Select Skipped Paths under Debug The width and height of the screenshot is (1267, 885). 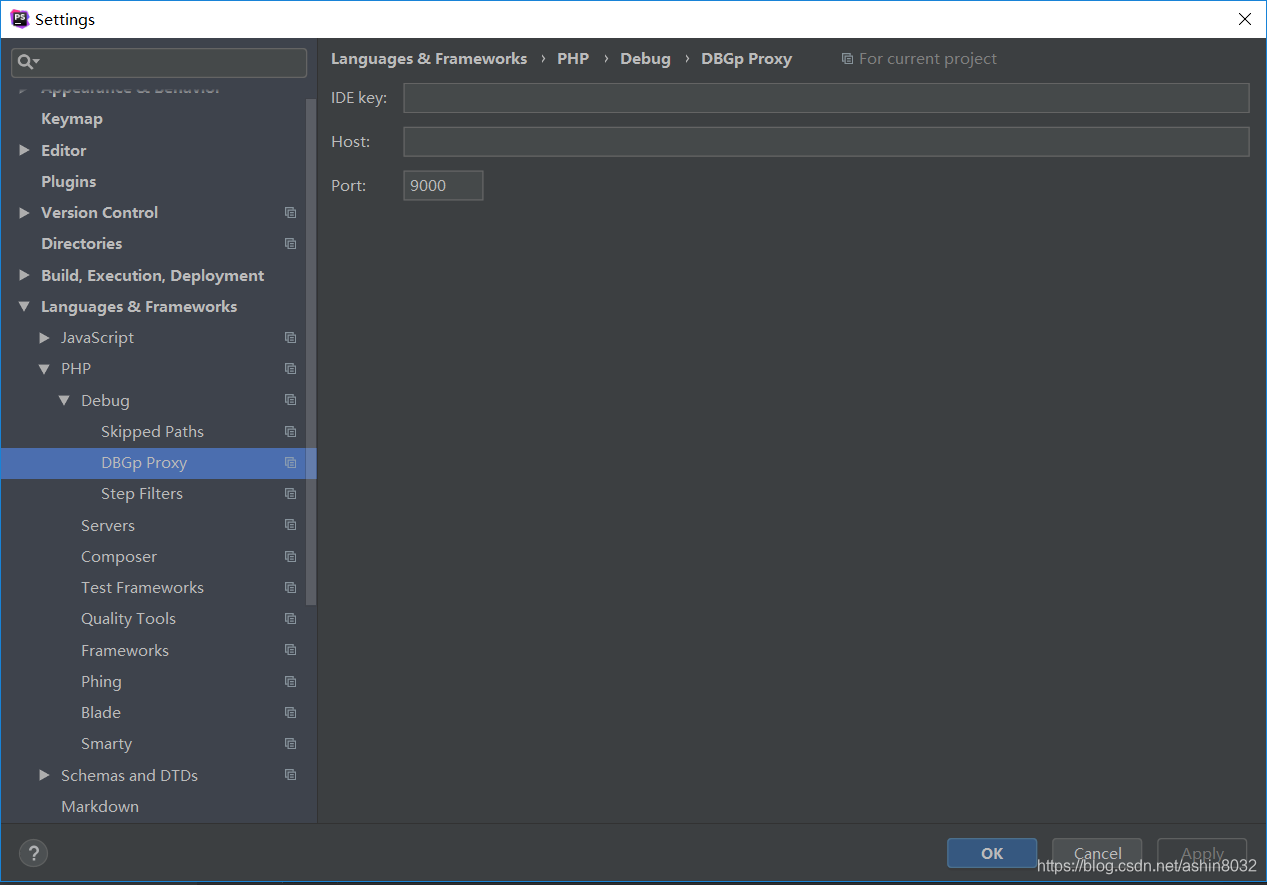(x=152, y=432)
